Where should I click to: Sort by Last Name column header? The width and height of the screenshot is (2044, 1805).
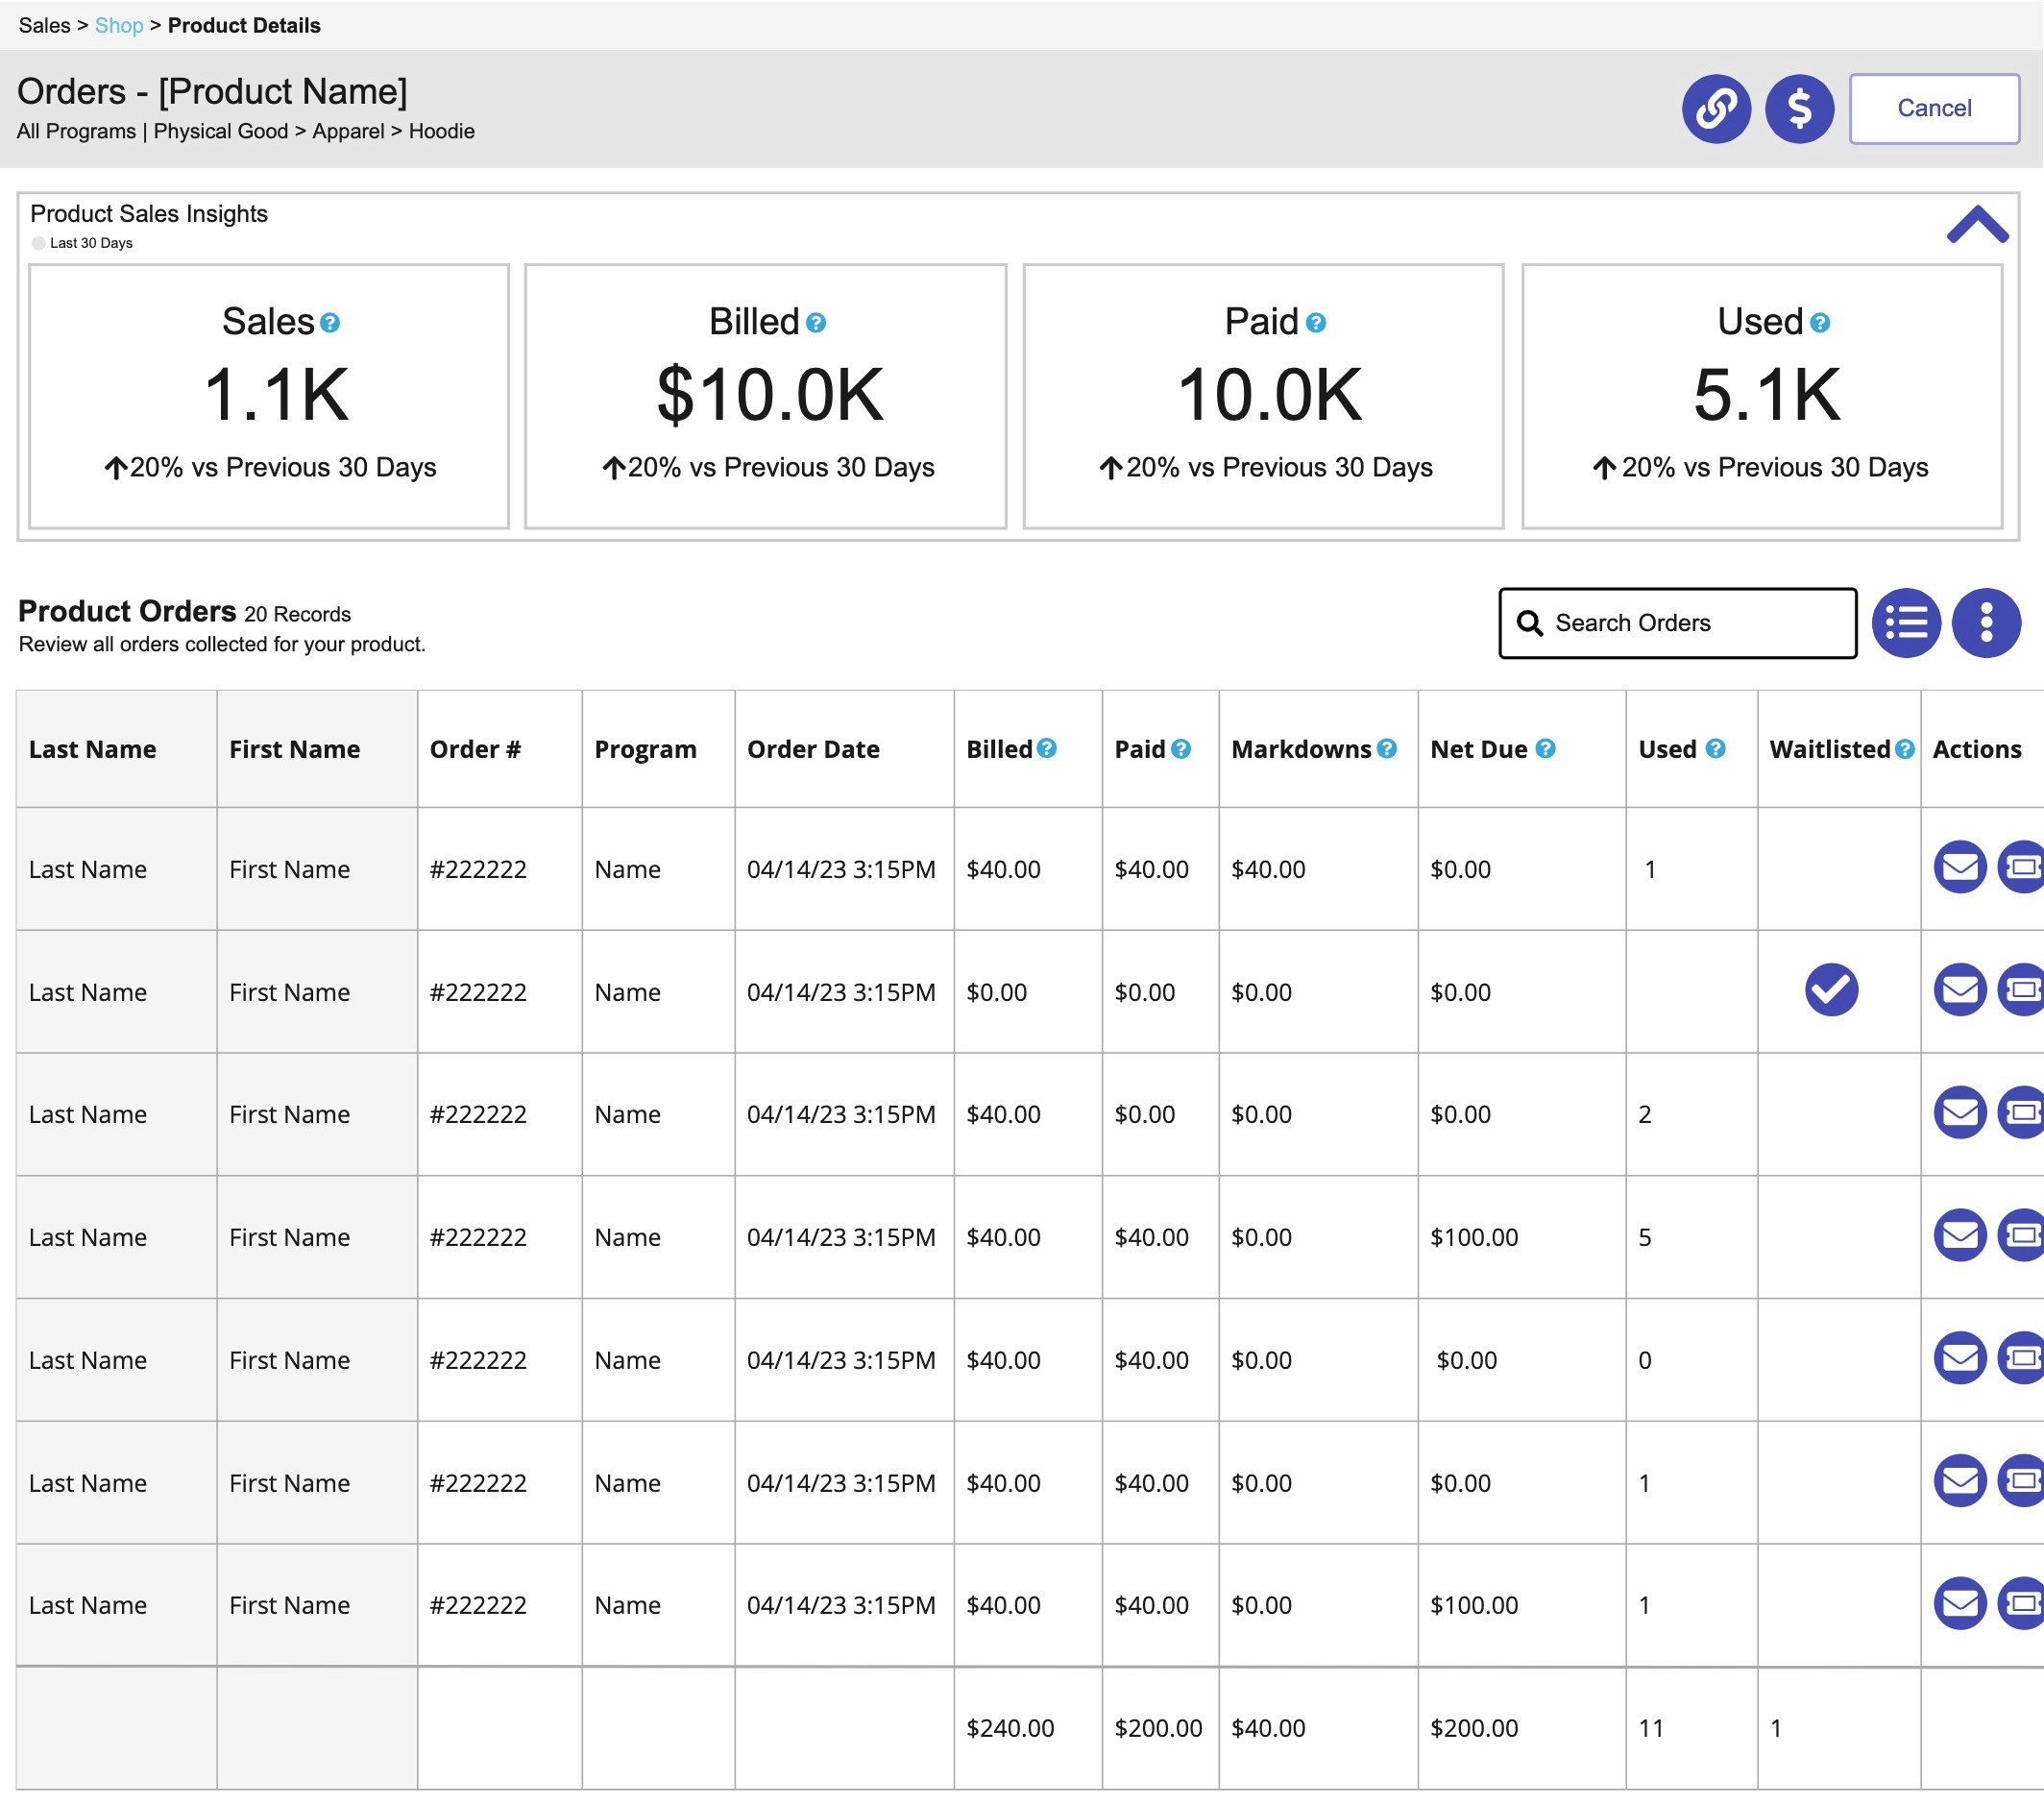(x=92, y=749)
